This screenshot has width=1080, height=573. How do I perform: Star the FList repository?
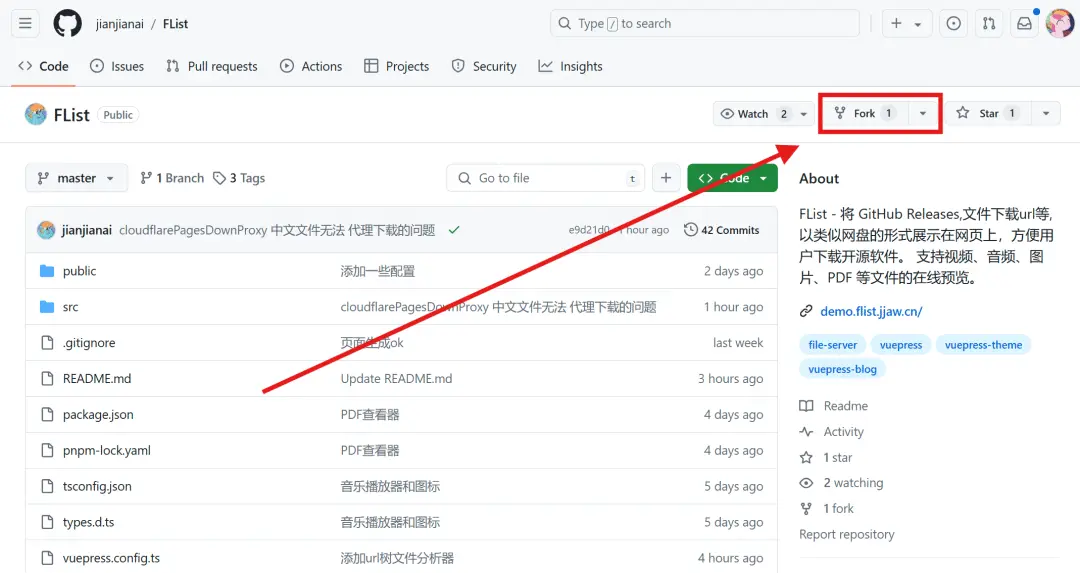[x=986, y=114]
